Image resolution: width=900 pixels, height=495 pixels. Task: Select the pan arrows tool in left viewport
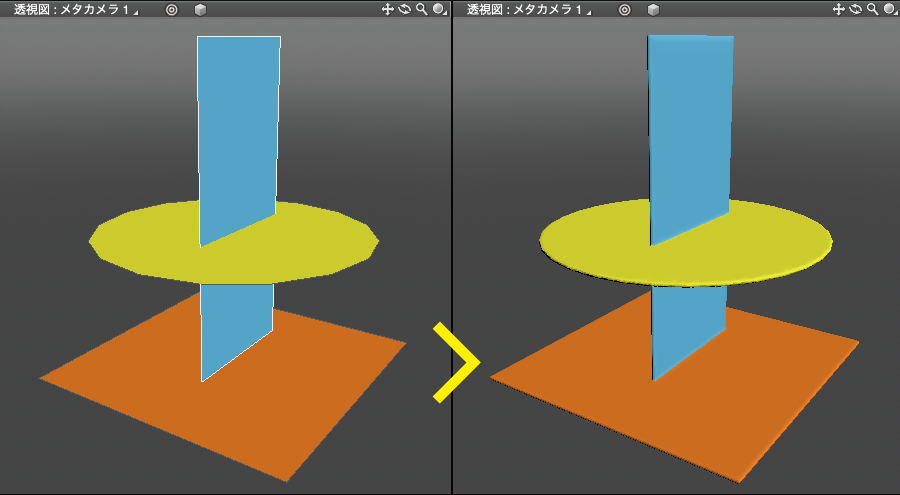click(387, 9)
